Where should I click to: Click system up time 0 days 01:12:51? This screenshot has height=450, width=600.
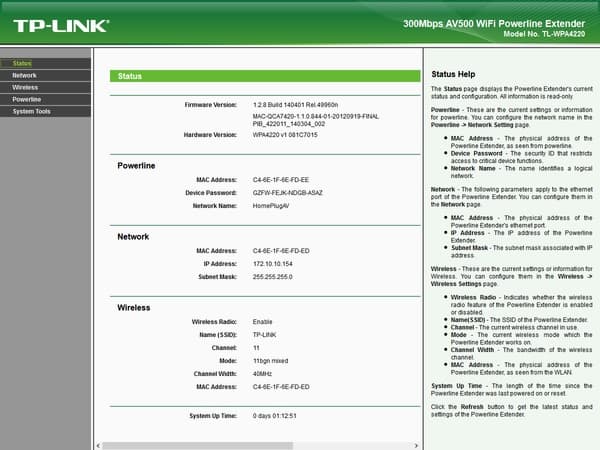[274, 416]
